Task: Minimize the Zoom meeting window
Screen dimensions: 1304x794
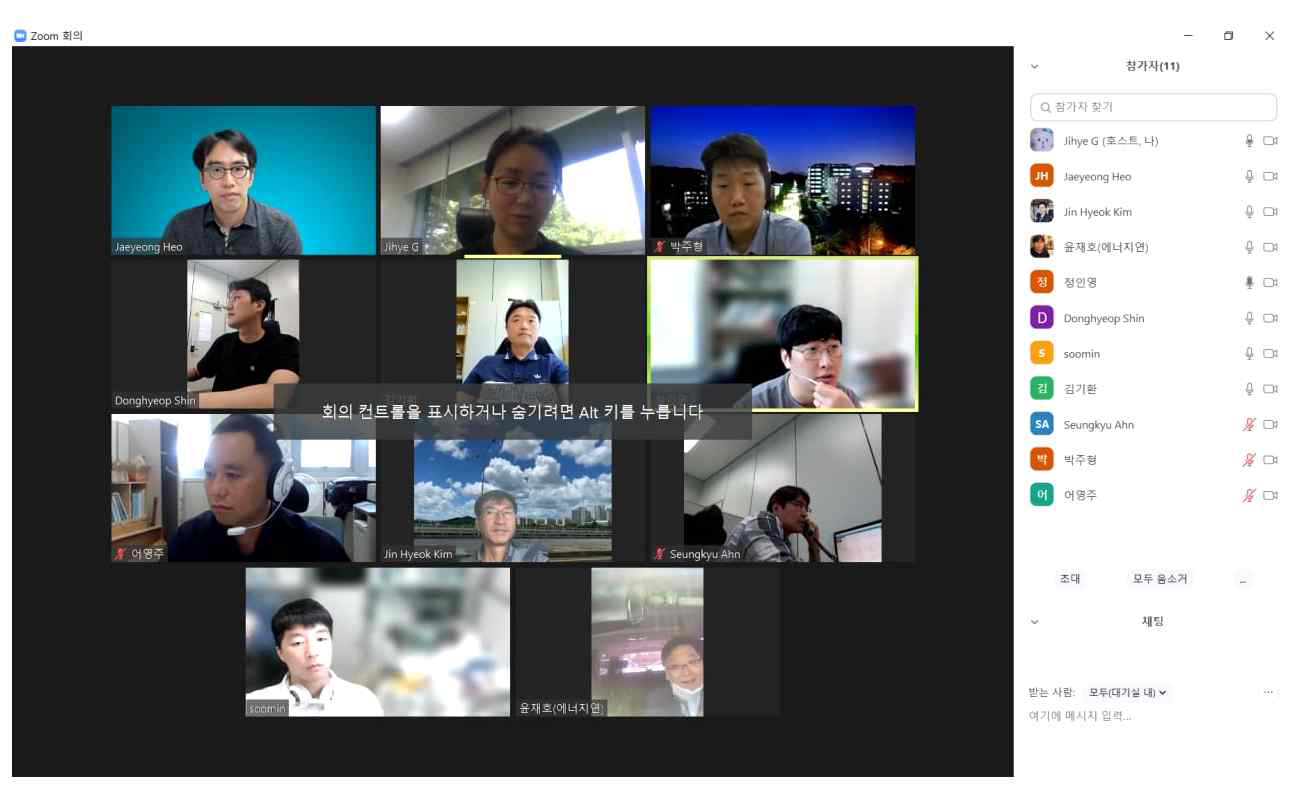Action: (1188, 36)
